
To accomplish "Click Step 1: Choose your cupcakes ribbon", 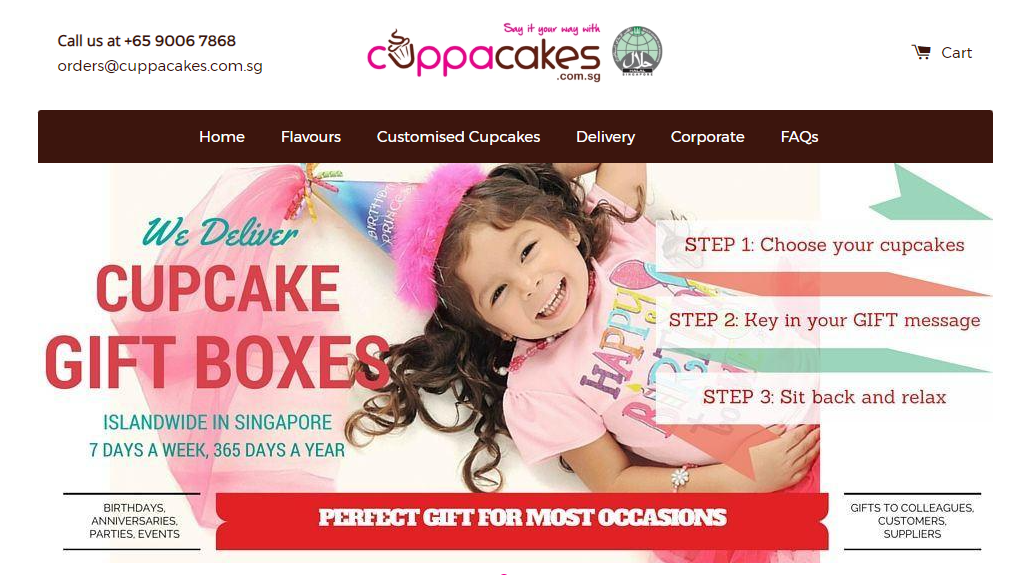I will 824,245.
